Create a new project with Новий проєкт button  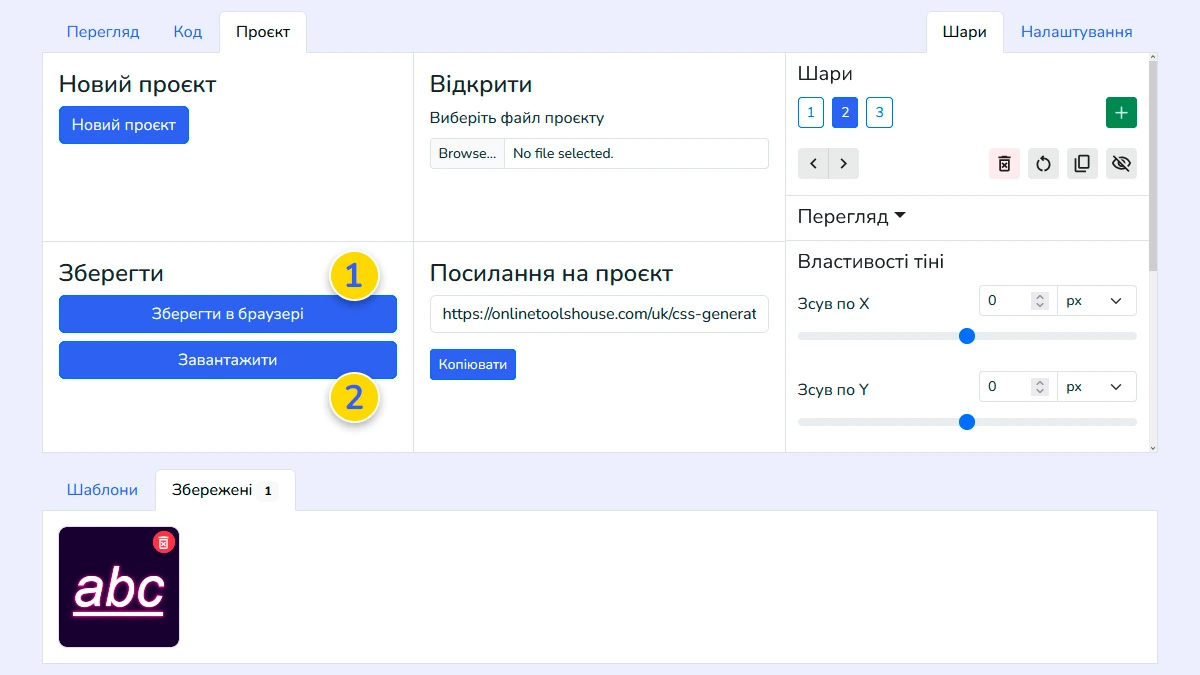tap(123, 124)
